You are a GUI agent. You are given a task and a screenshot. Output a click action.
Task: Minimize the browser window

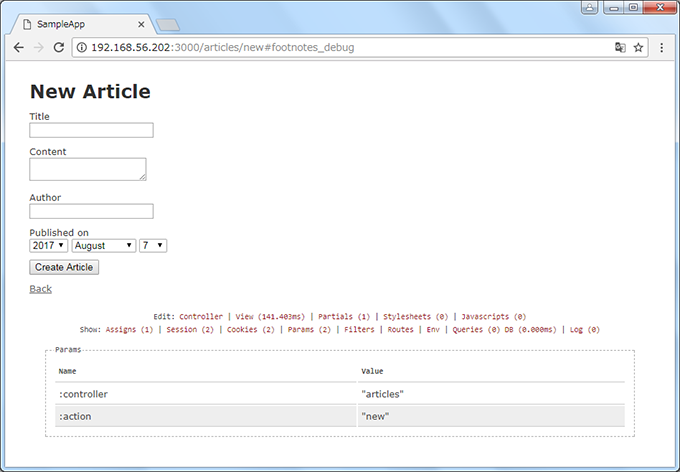click(x=614, y=7)
